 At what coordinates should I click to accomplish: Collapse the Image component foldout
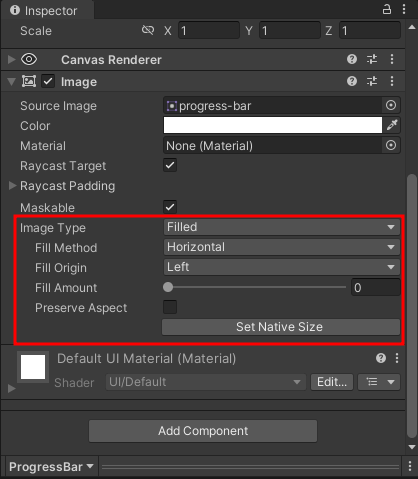(x=12, y=82)
